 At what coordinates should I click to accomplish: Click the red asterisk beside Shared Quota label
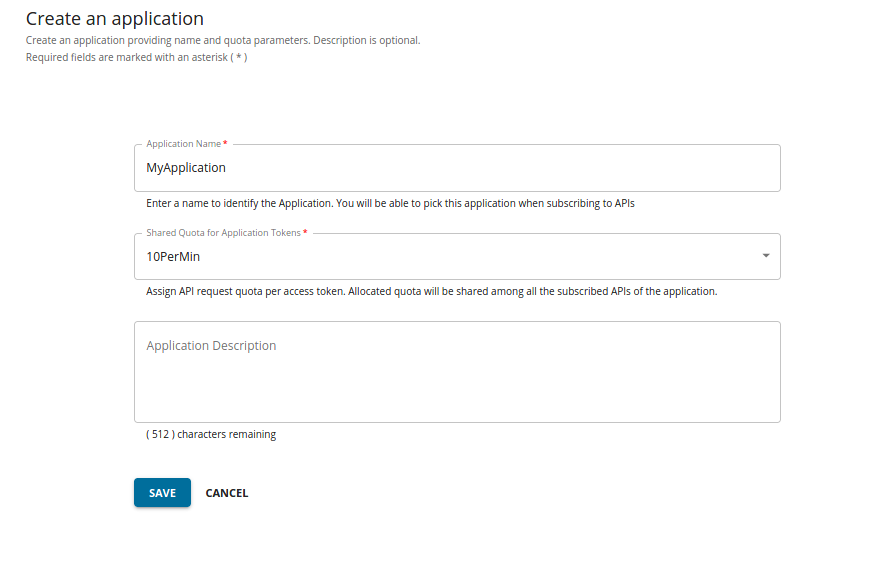click(x=305, y=232)
